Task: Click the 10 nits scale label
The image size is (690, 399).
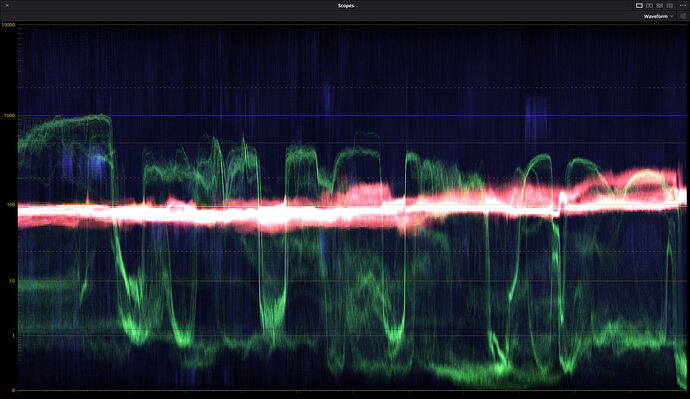Action: [12, 281]
